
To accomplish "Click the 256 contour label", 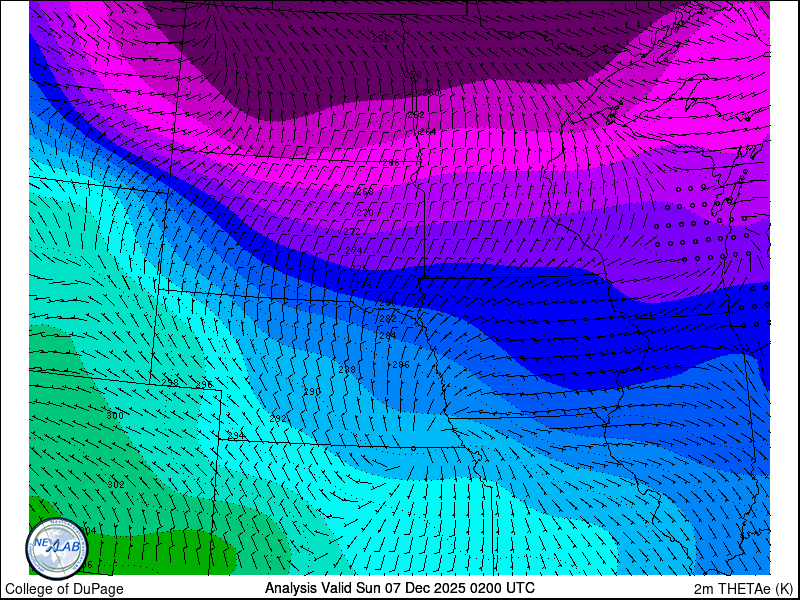I will [381, 38].
